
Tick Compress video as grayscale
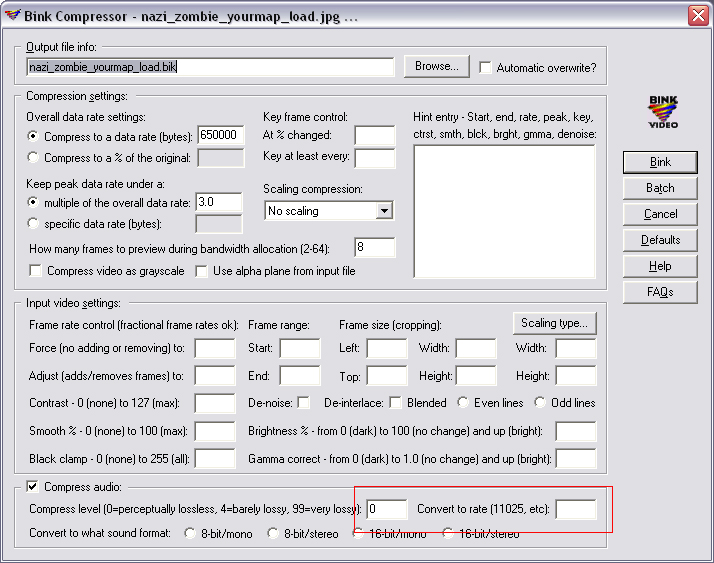click(x=36, y=271)
